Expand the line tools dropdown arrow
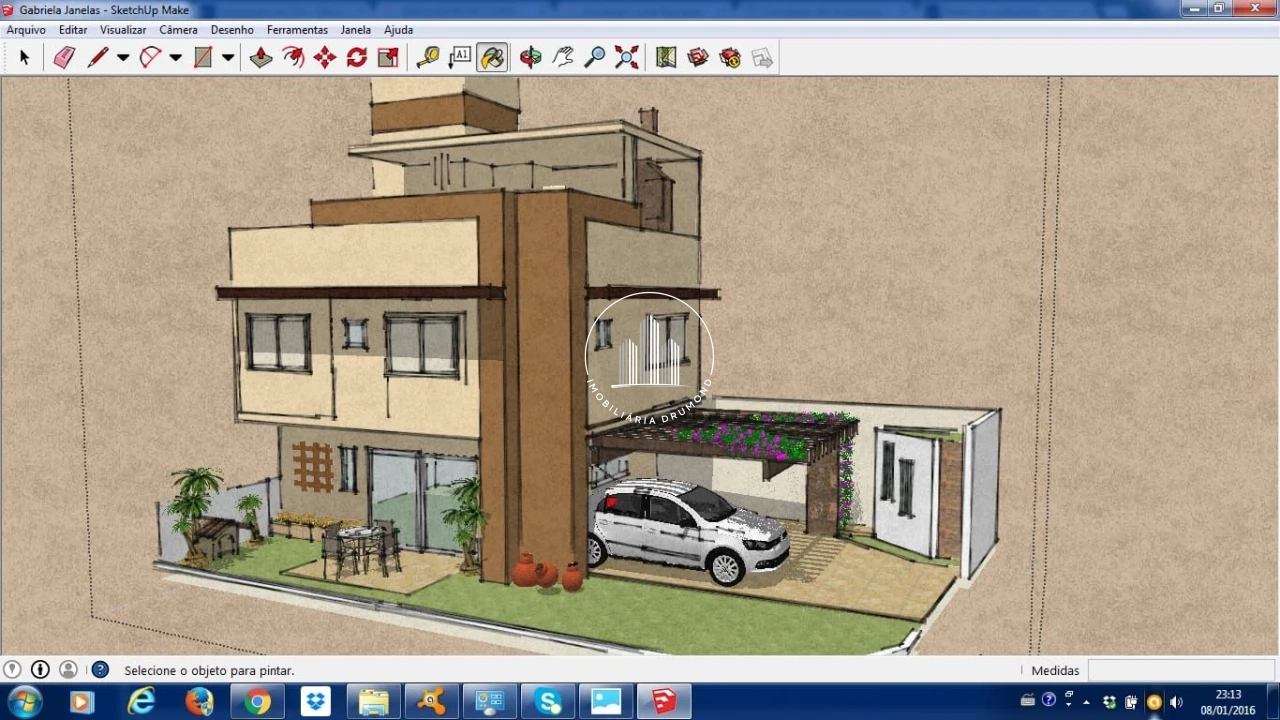The height and width of the screenshot is (720, 1280). tap(123, 58)
